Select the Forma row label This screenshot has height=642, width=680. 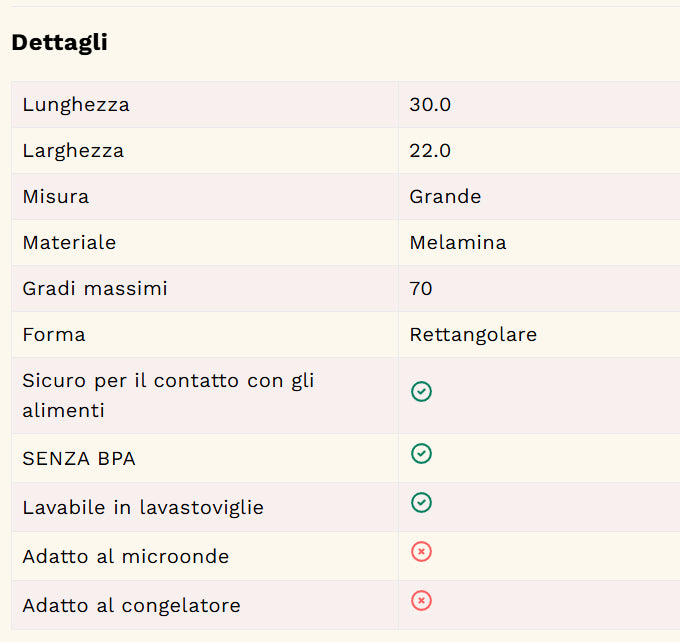(x=54, y=335)
